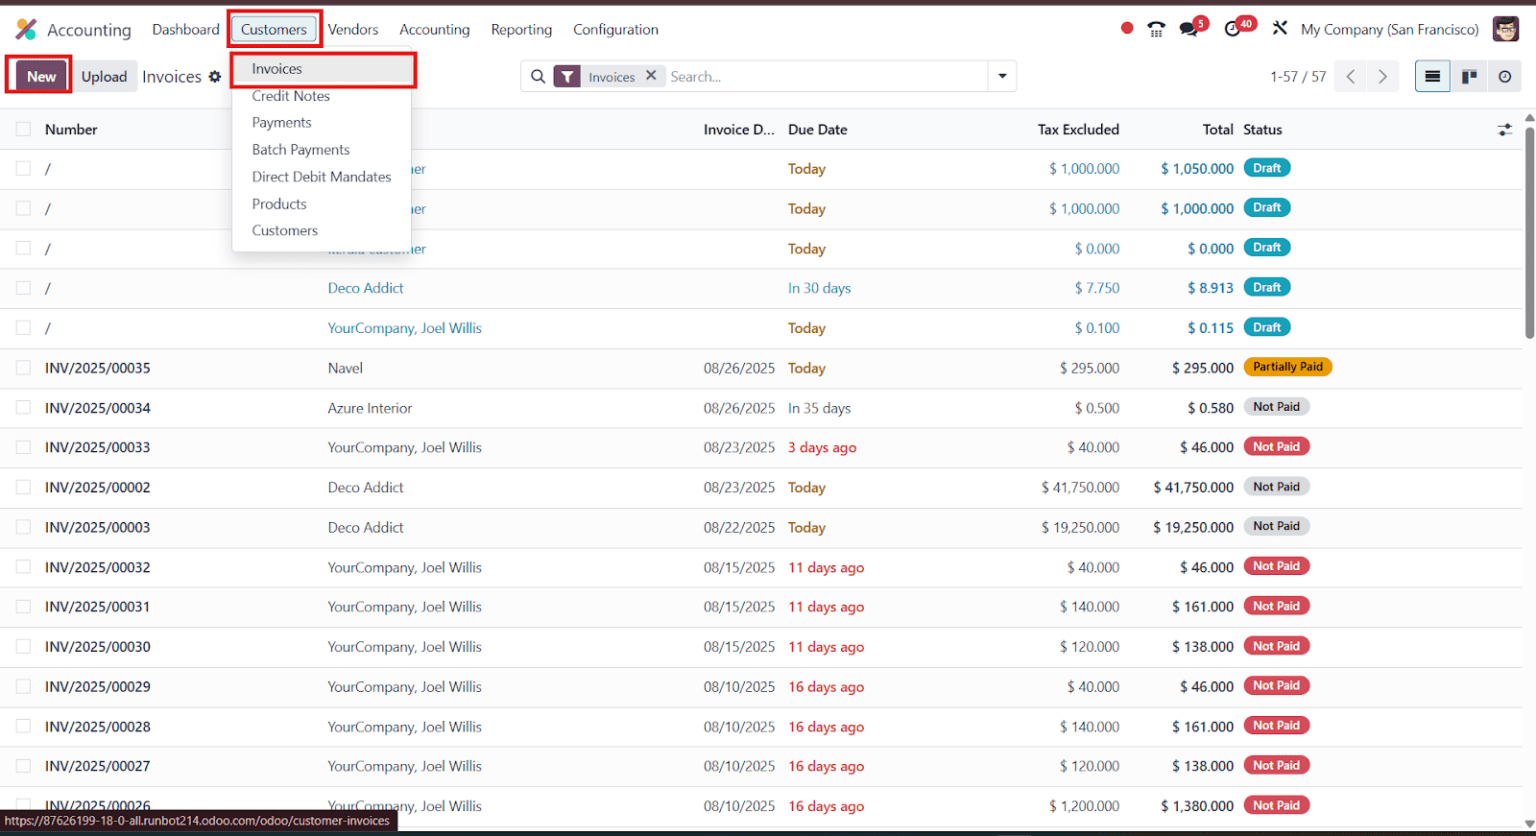Expand the search filter dropdown
1536x836 pixels.
tap(1002, 76)
